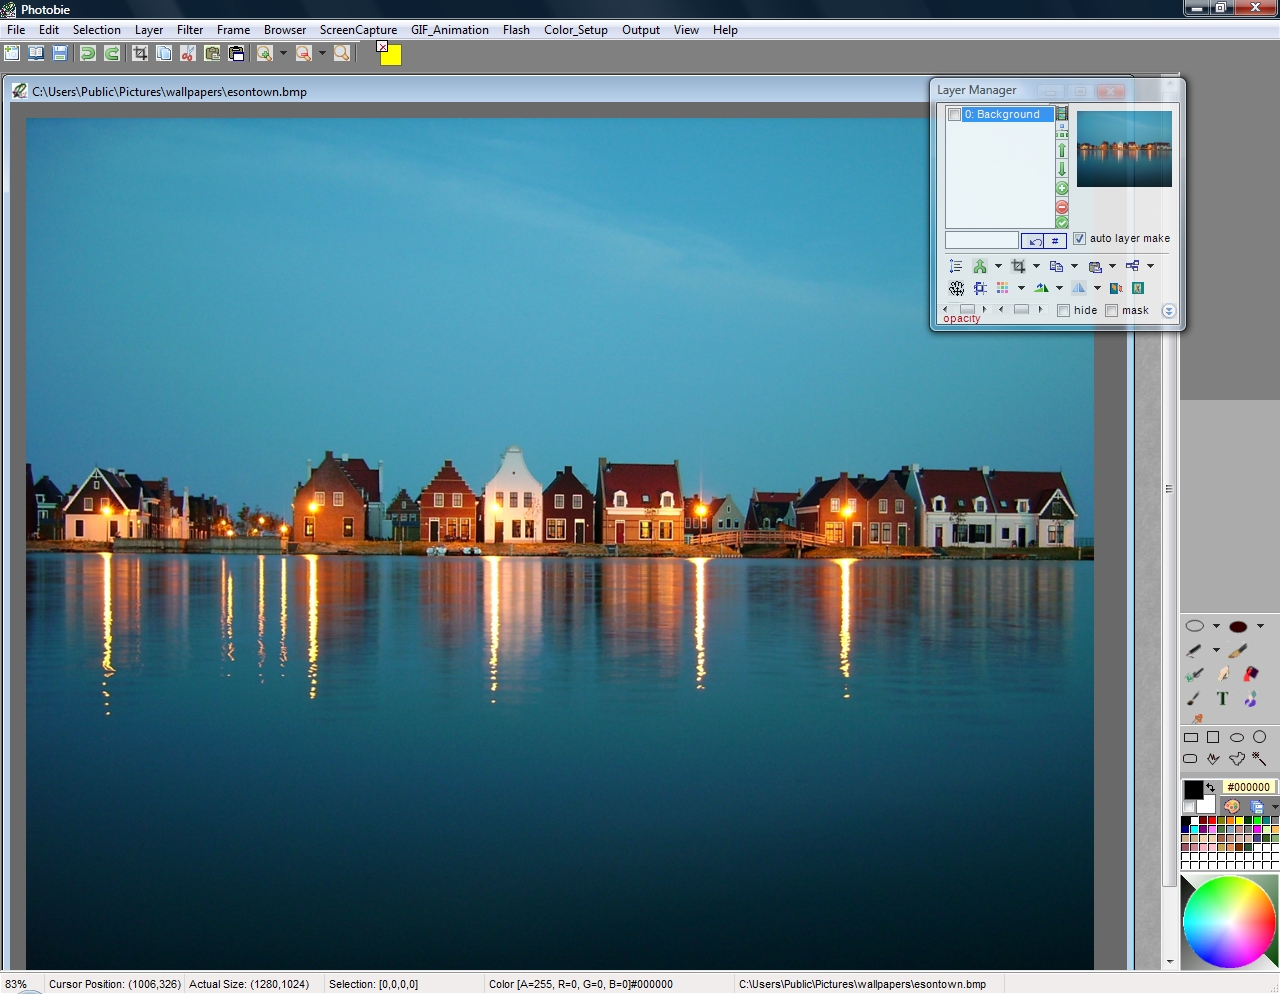Select the Text tool
Screen dimensions: 1280x994
coord(1222,699)
